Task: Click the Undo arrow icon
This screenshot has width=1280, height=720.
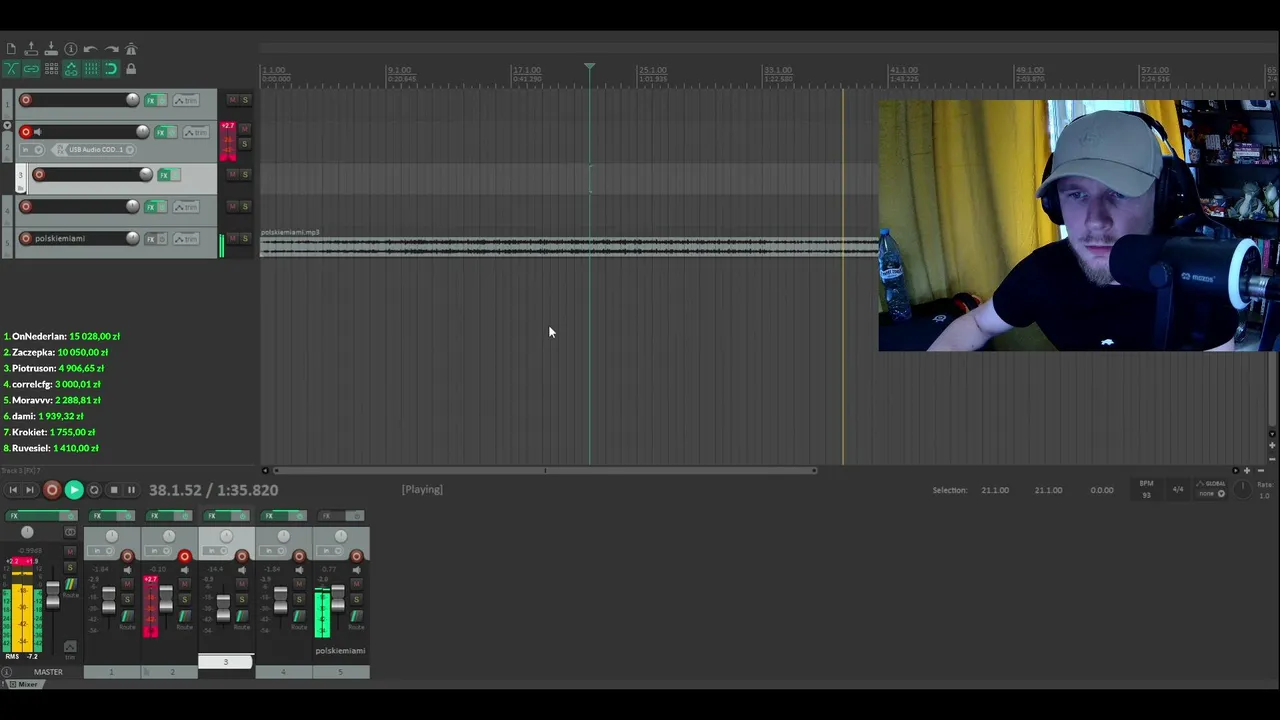Action: tap(91, 49)
